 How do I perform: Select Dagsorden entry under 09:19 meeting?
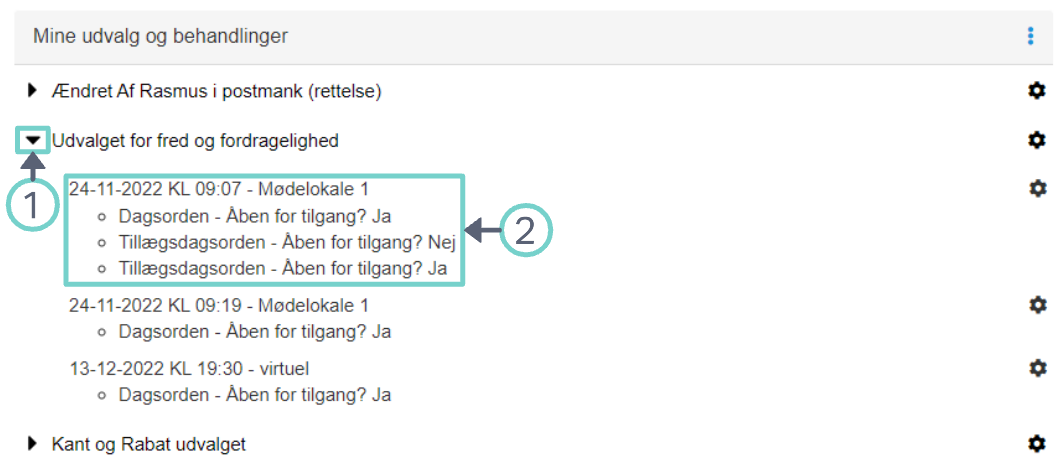coord(254,331)
